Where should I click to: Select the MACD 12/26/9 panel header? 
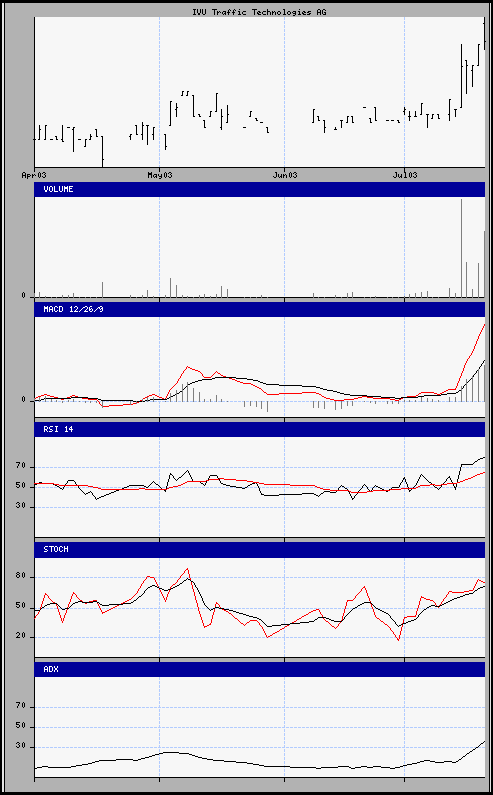pos(260,309)
